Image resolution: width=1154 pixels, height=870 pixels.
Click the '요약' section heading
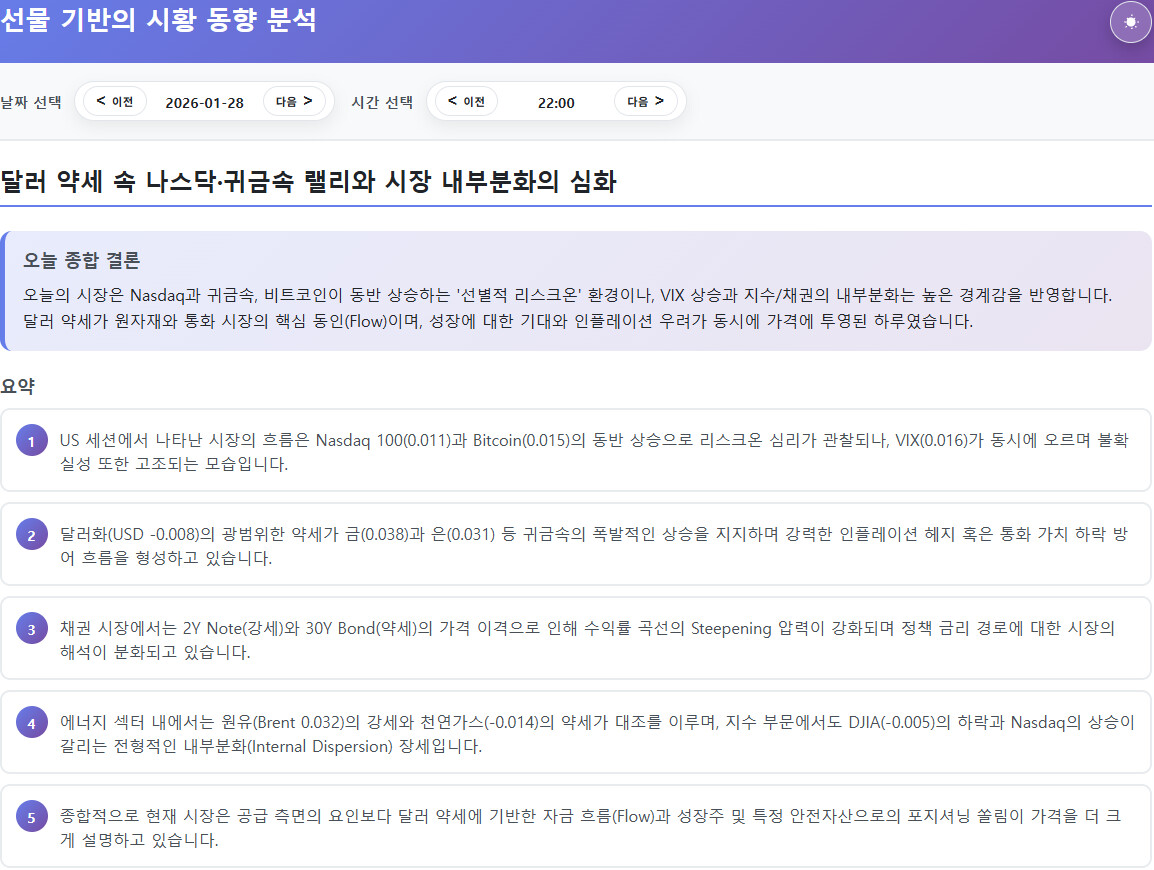tap(18, 386)
